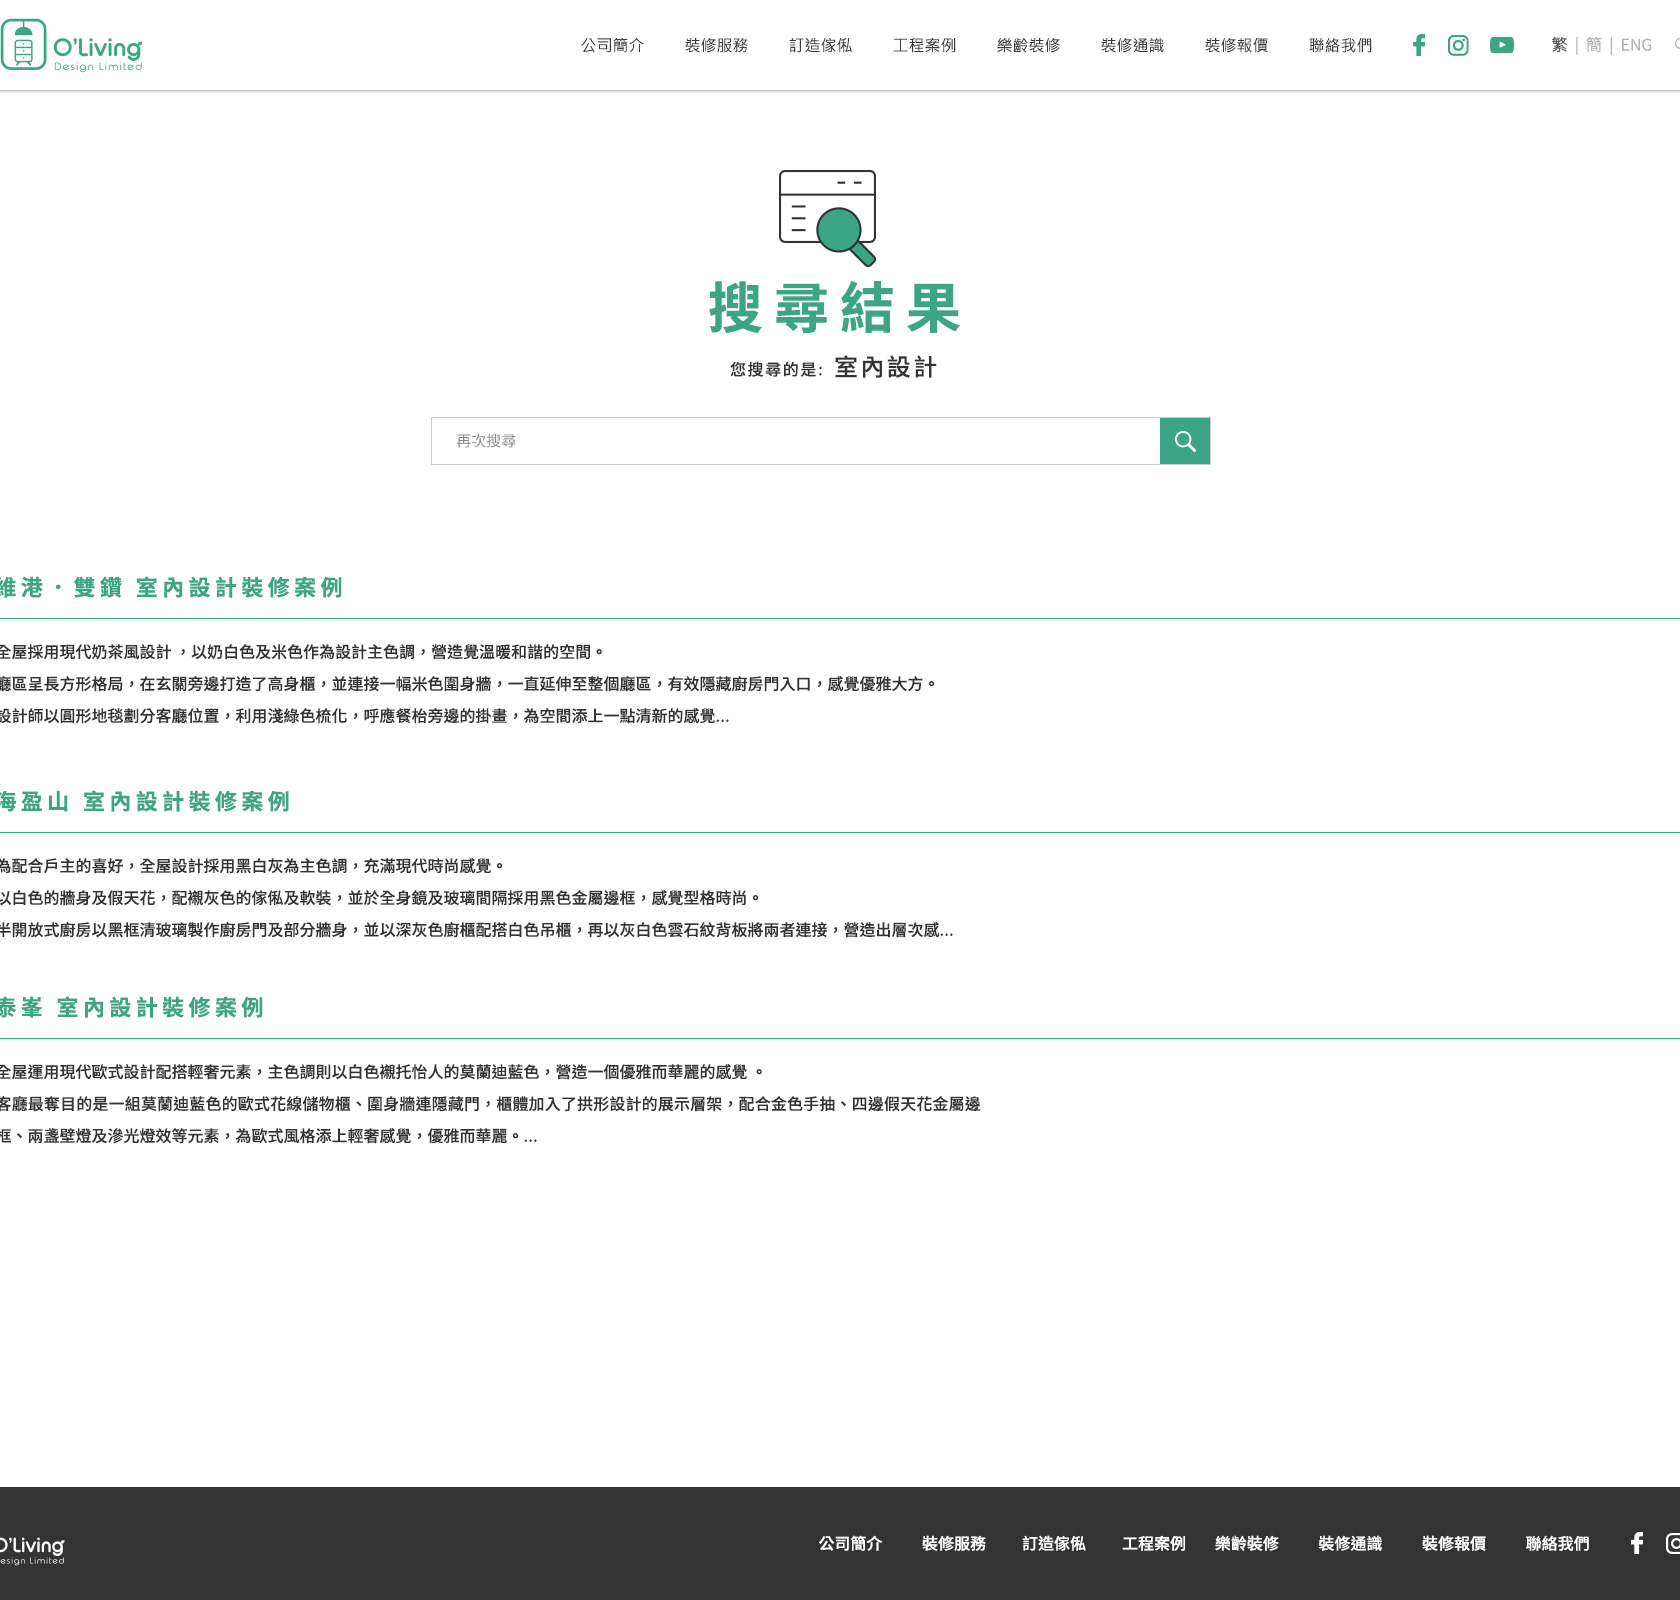Open the 海盈山 室內設計裝修案例 result

(145, 802)
